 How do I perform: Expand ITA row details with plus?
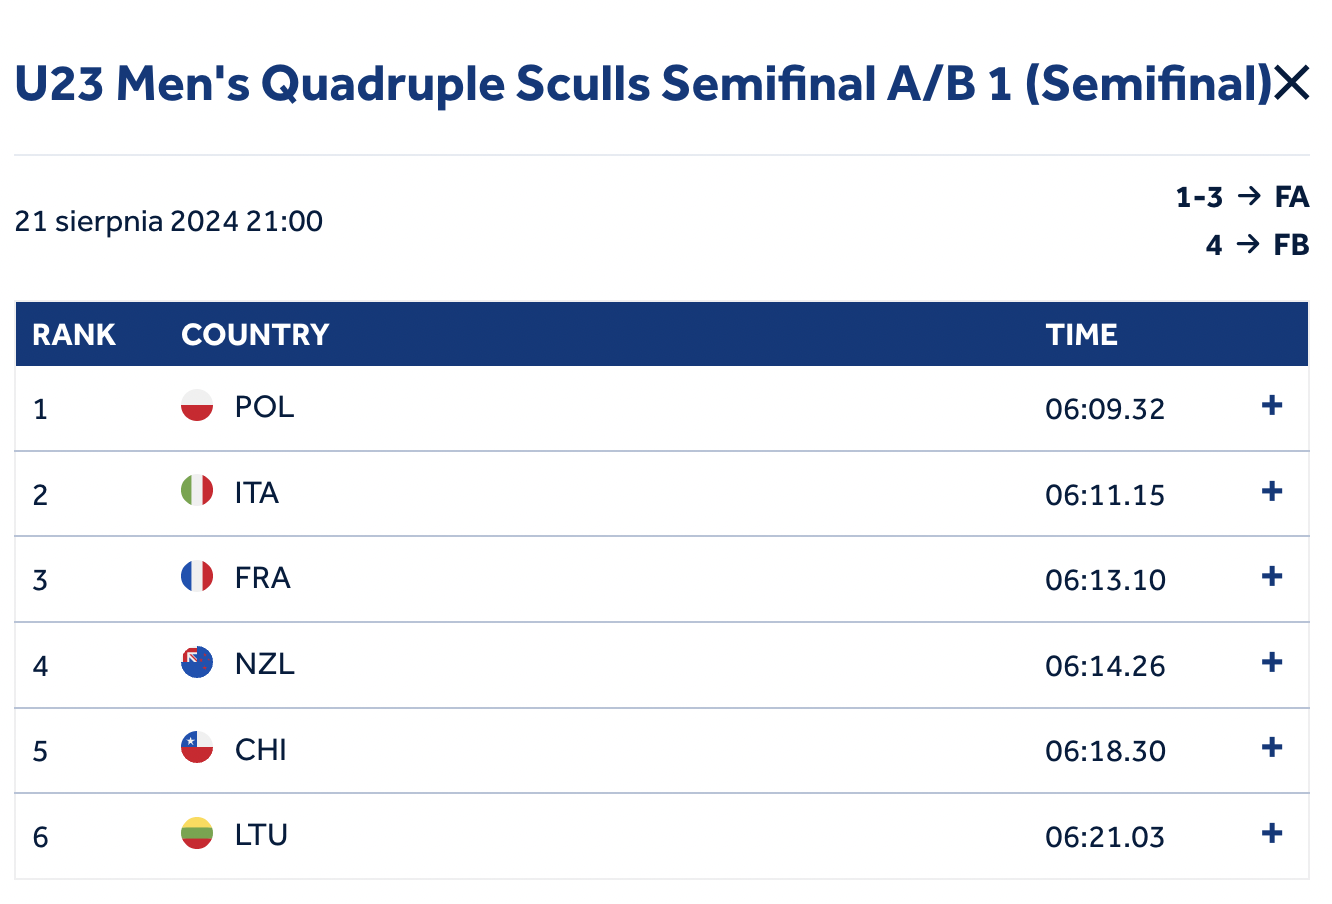[x=1272, y=491]
